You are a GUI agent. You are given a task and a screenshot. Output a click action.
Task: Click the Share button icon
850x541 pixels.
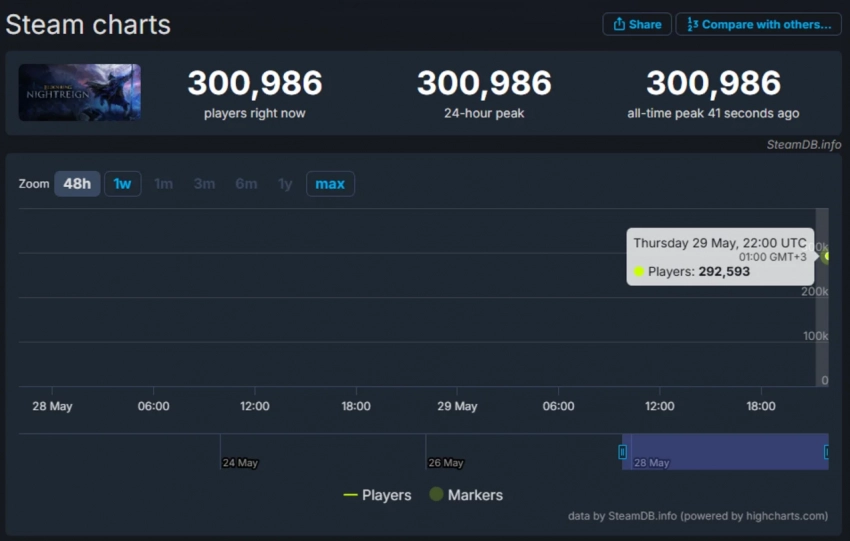pyautogui.click(x=619, y=24)
